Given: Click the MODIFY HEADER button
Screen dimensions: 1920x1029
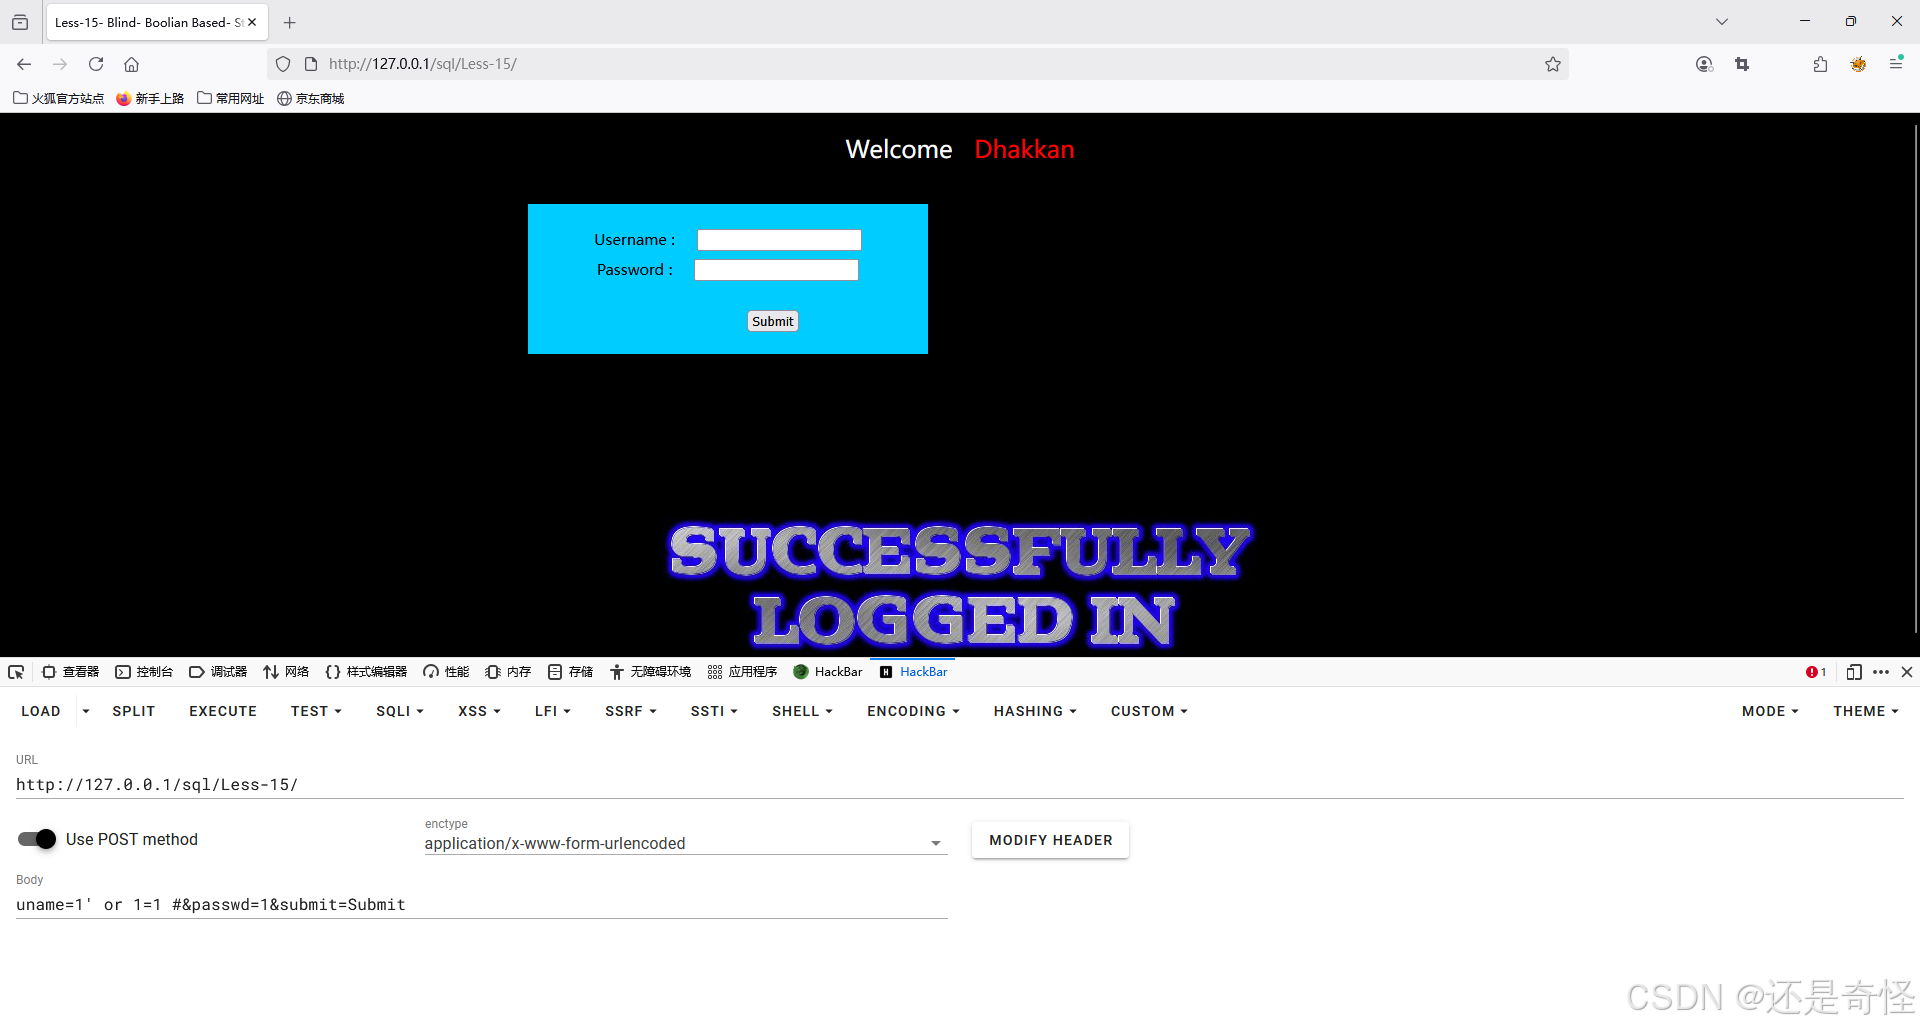Looking at the screenshot, I should click(1050, 840).
